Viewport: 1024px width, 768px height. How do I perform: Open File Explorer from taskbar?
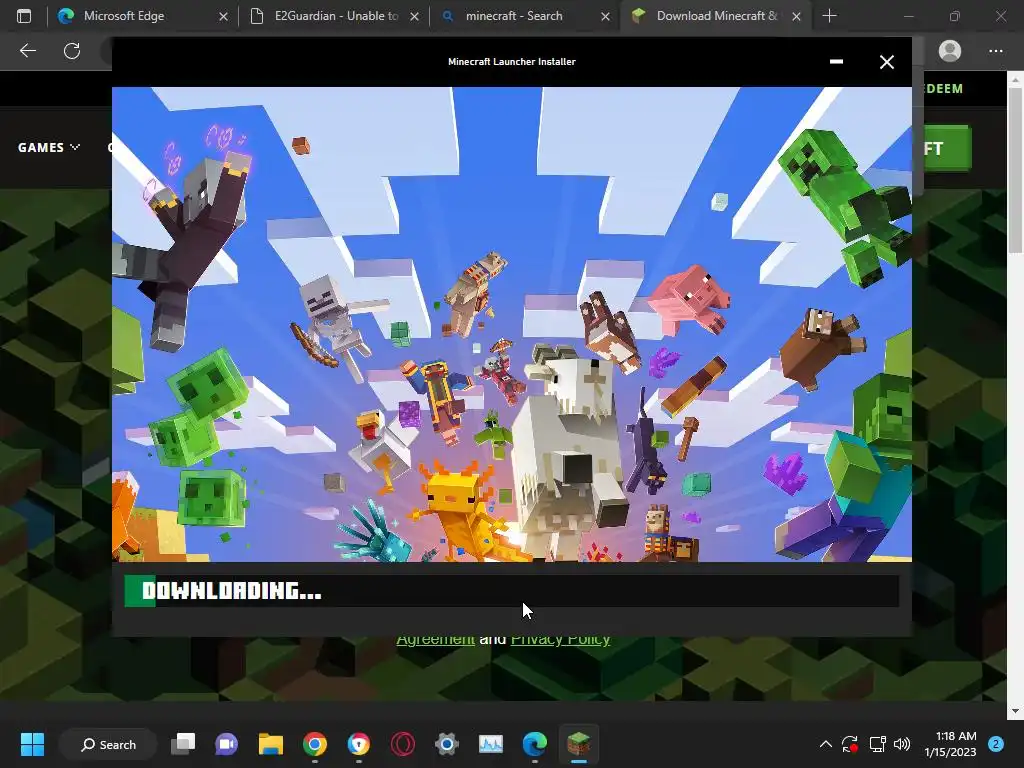pyautogui.click(x=270, y=744)
